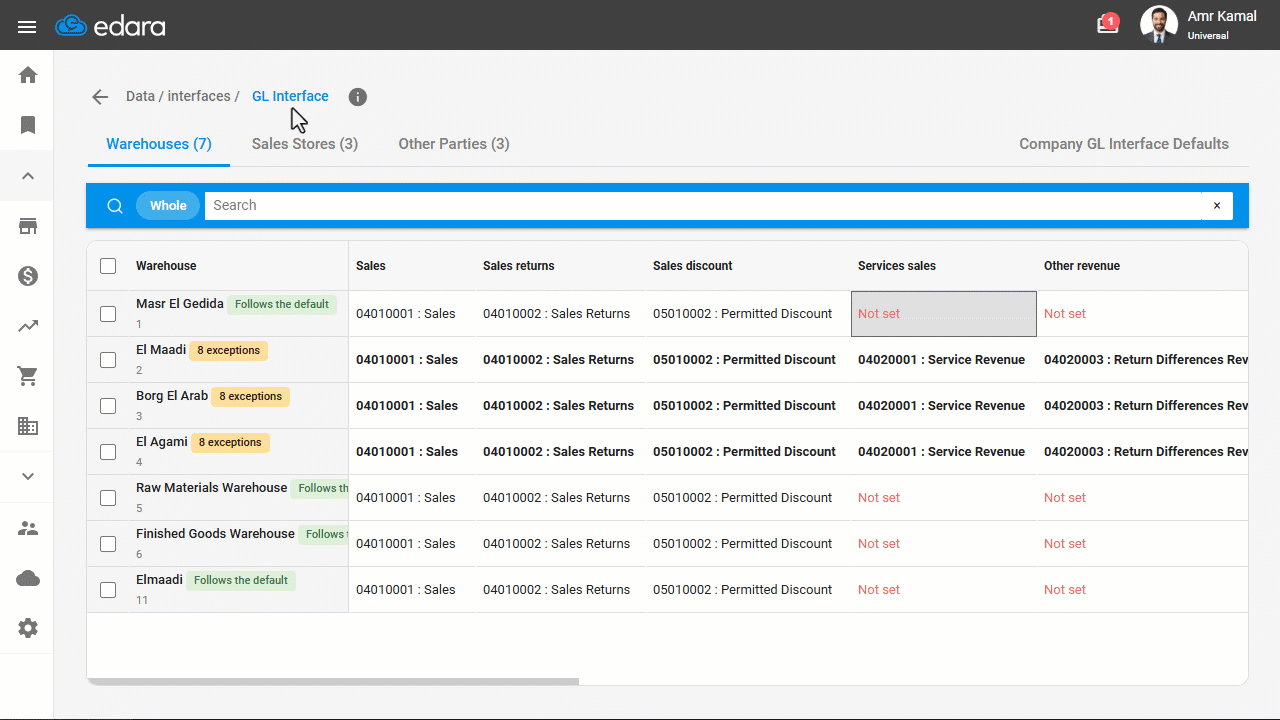1280x720 pixels.
Task: Open the people sidebar icon
Action: coord(28,528)
